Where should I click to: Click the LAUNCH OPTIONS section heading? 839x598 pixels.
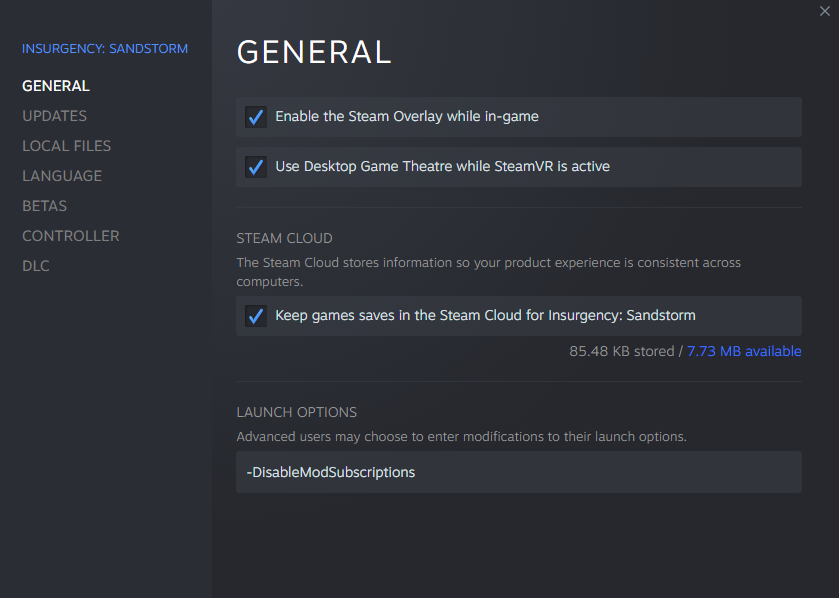pos(296,412)
